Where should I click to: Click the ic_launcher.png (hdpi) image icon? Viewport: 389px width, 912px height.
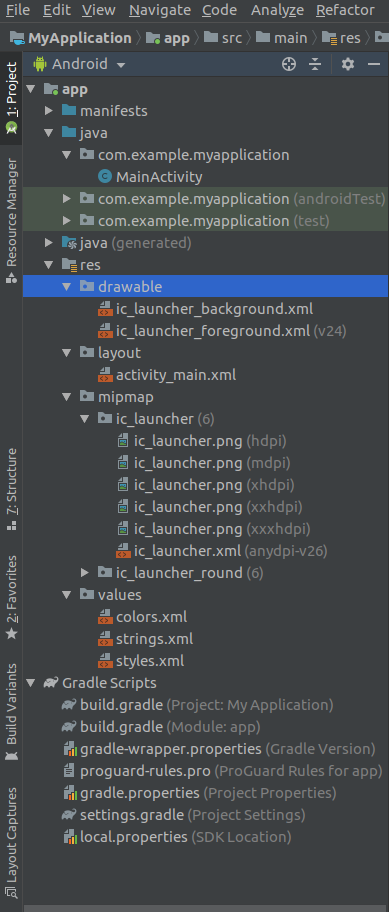tap(123, 441)
